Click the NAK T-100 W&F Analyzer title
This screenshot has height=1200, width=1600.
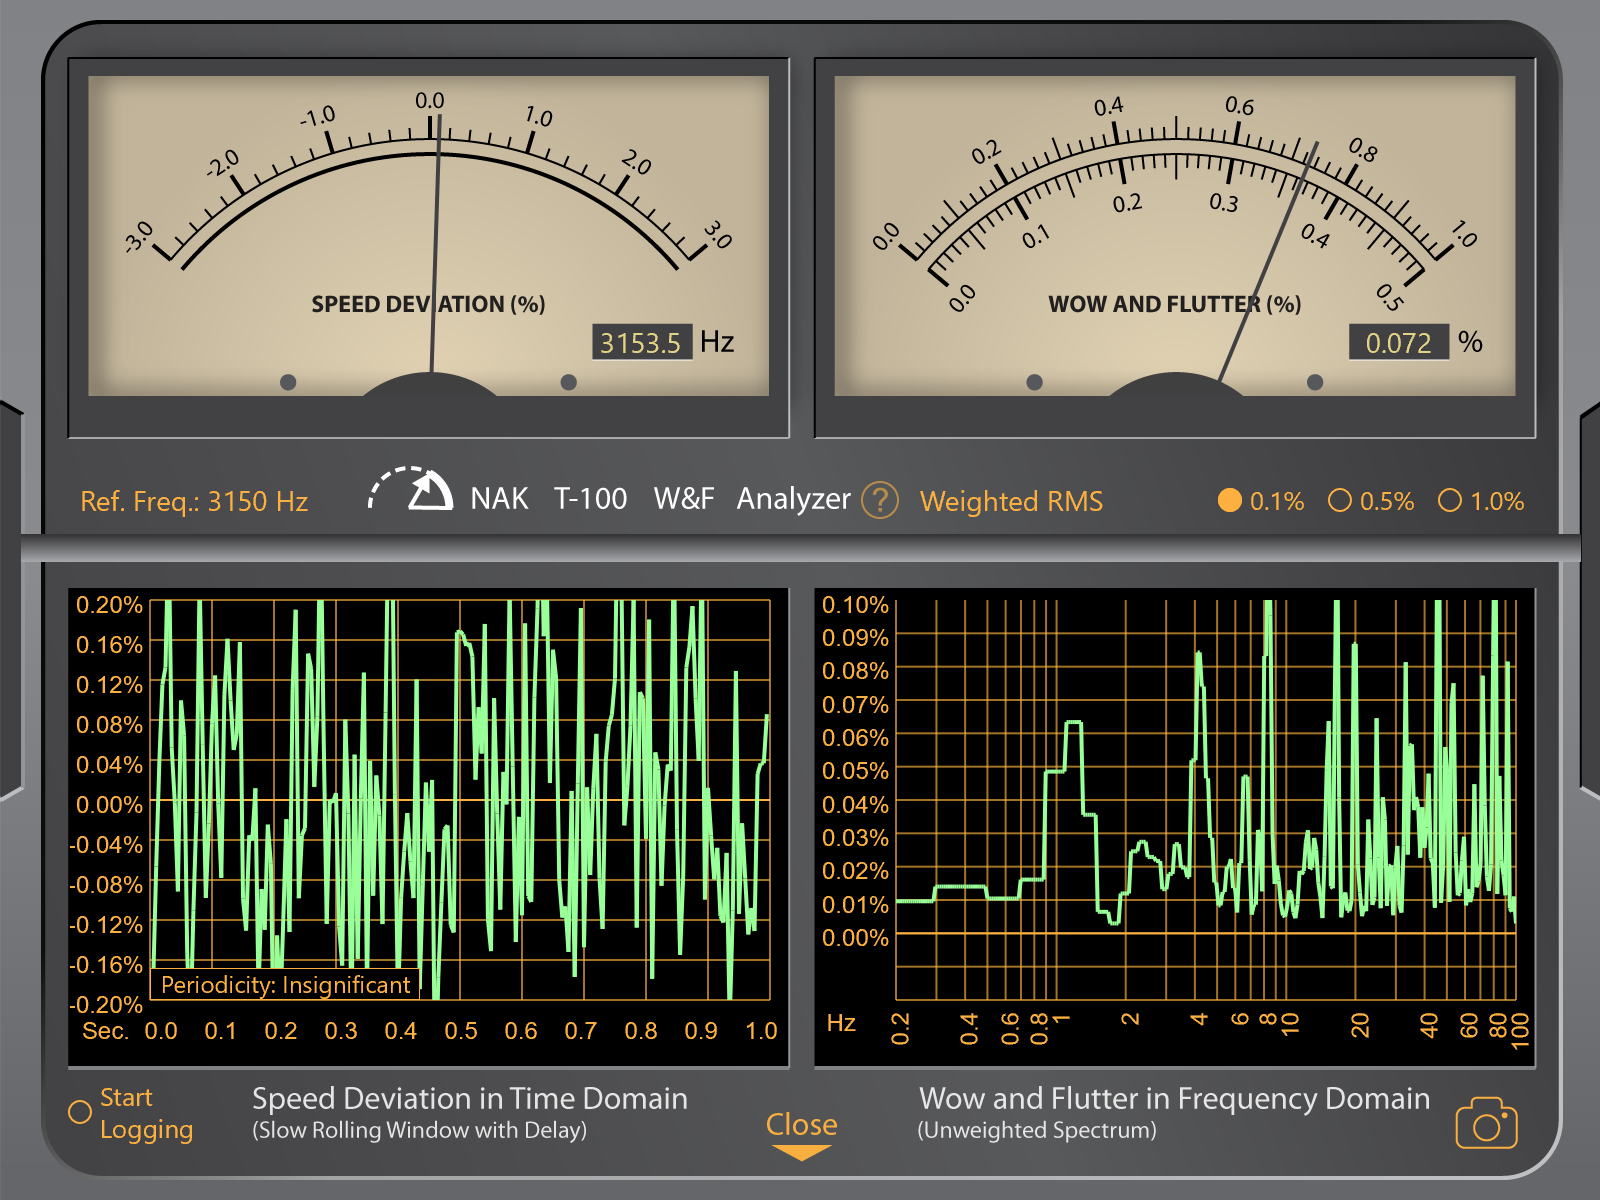tap(660, 498)
